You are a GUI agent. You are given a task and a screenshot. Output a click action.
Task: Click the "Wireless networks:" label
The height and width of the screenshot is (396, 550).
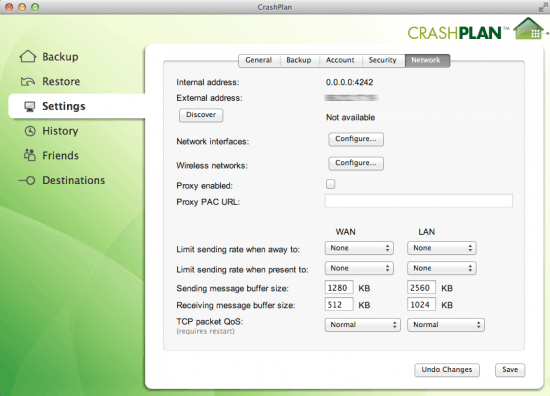point(212,166)
